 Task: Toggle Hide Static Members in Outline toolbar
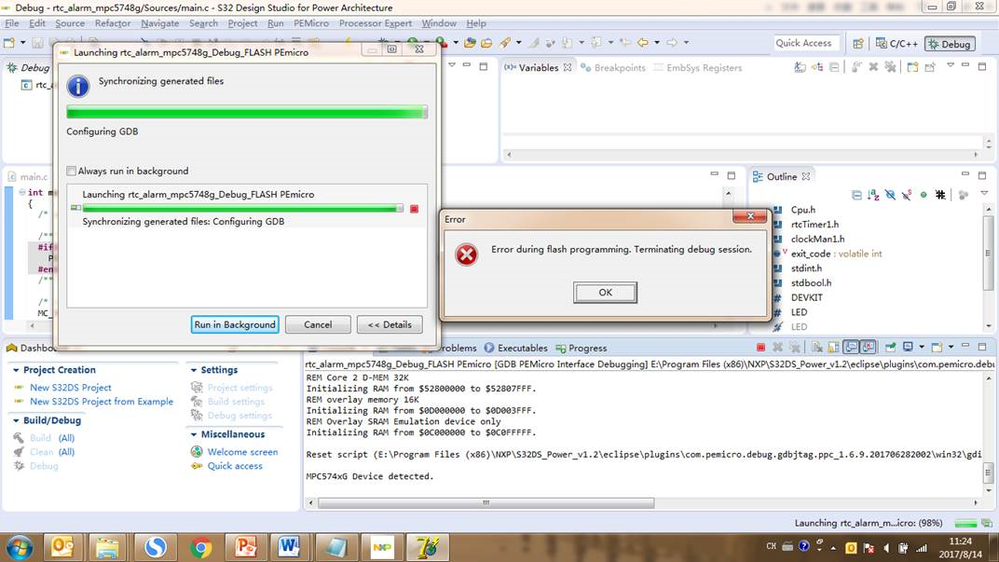tap(907, 195)
